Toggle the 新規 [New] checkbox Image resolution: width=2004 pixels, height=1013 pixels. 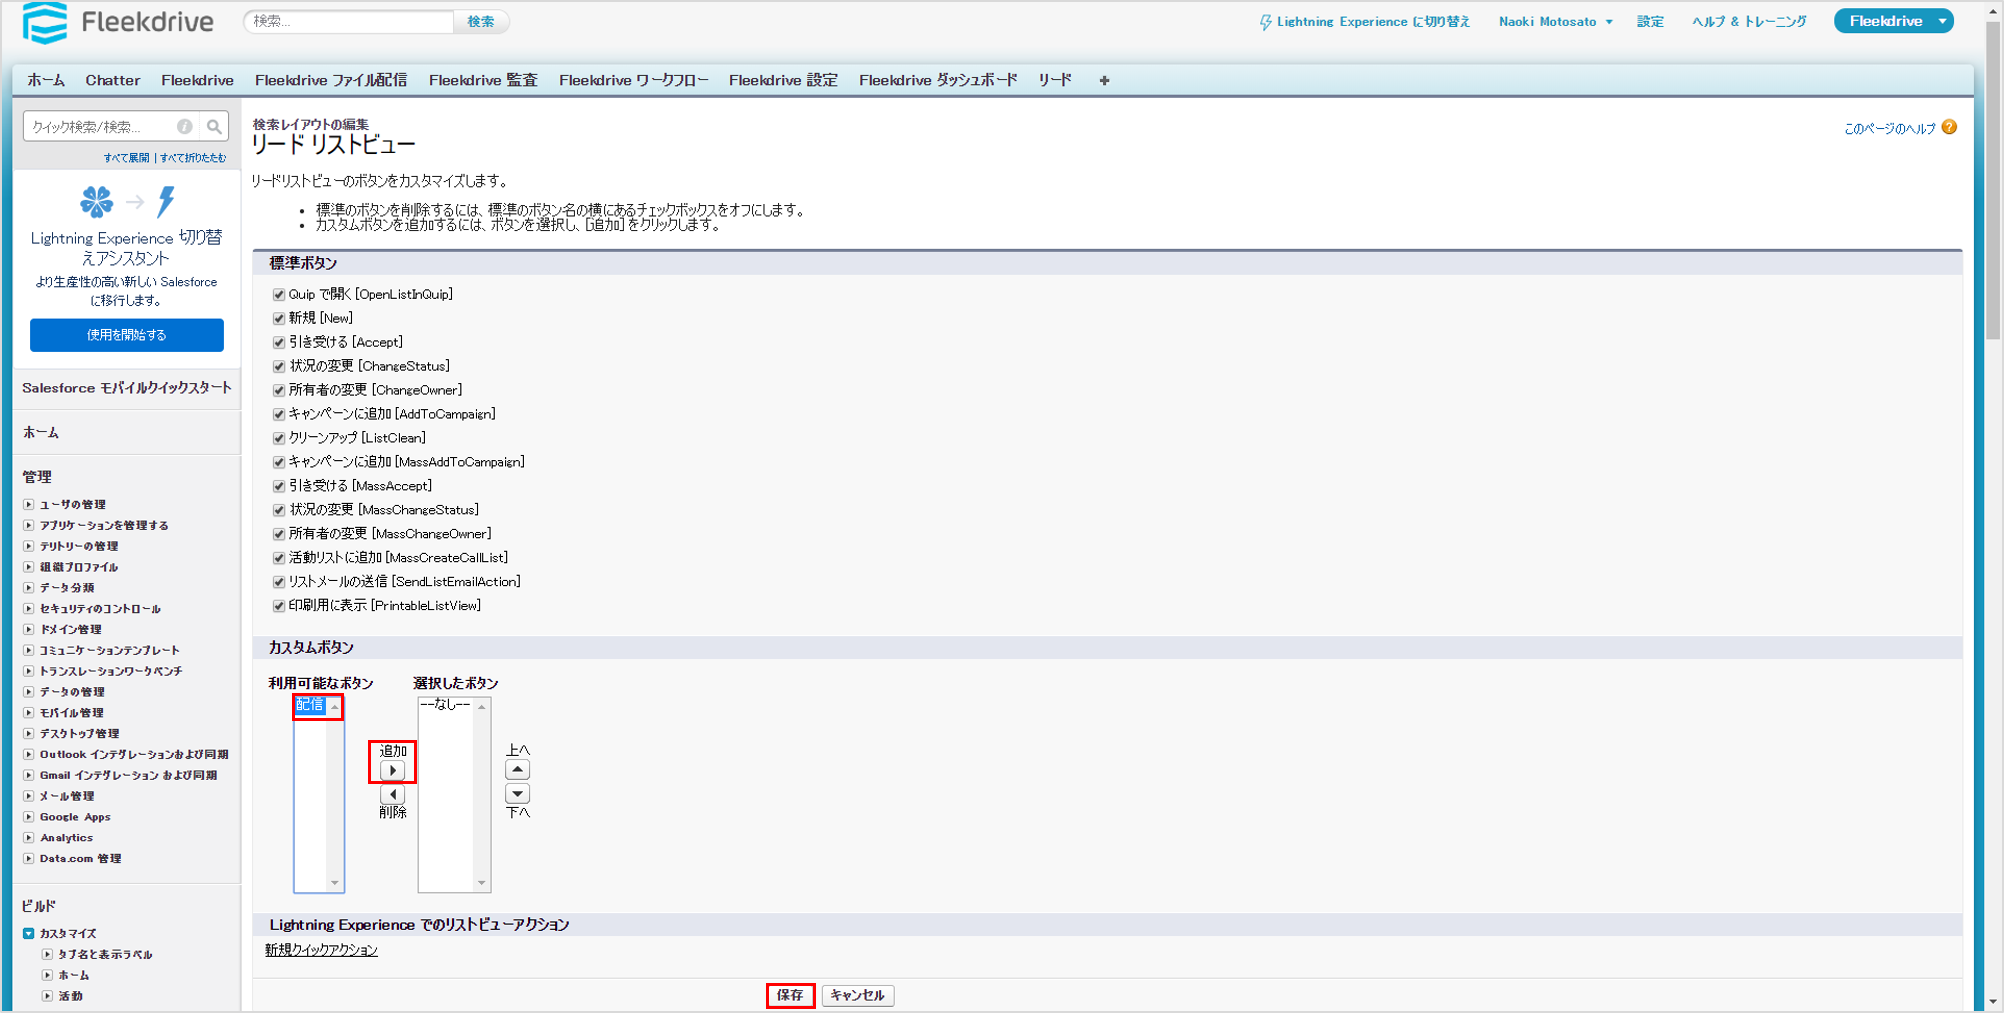(x=279, y=319)
